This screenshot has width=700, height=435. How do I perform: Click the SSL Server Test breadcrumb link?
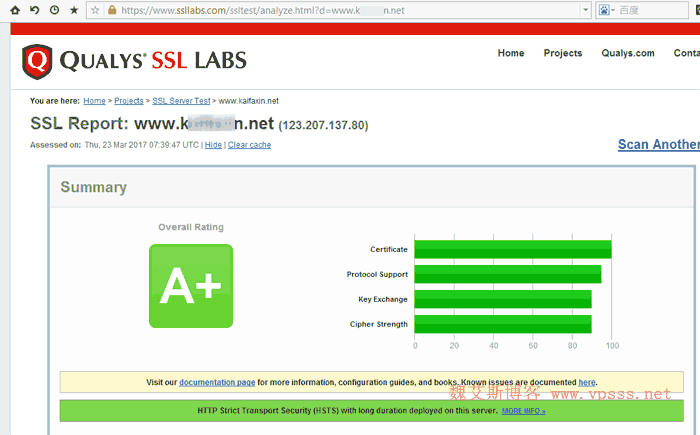click(180, 101)
